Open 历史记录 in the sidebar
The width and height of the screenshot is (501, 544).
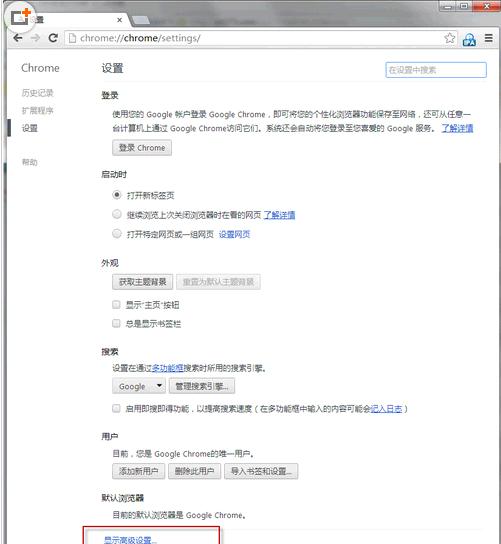pos(37,93)
